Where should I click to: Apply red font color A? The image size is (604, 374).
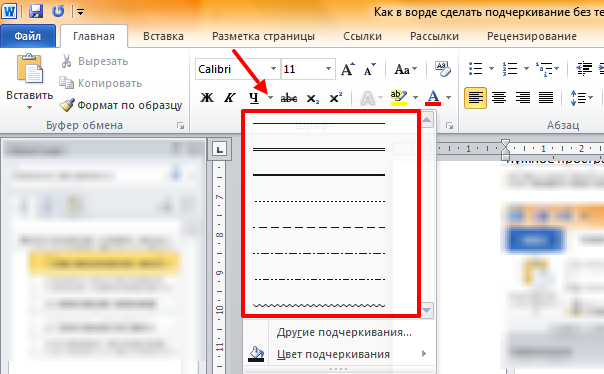point(433,98)
